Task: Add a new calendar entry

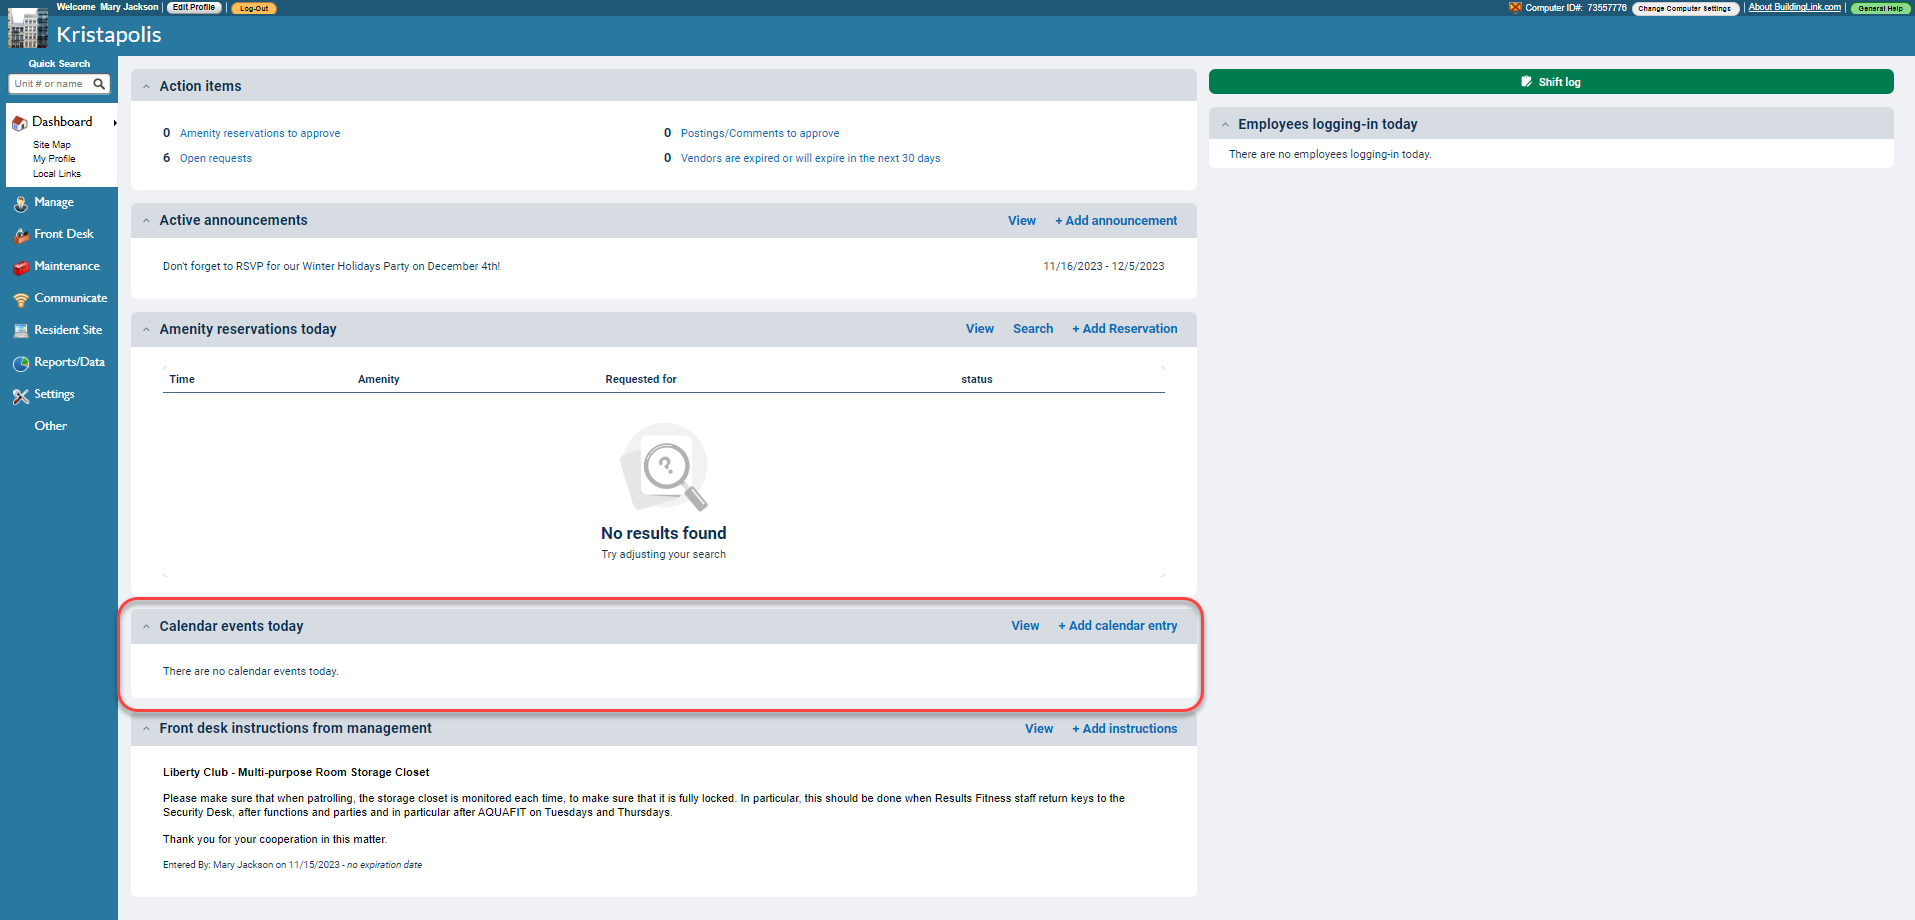Action: click(1117, 625)
